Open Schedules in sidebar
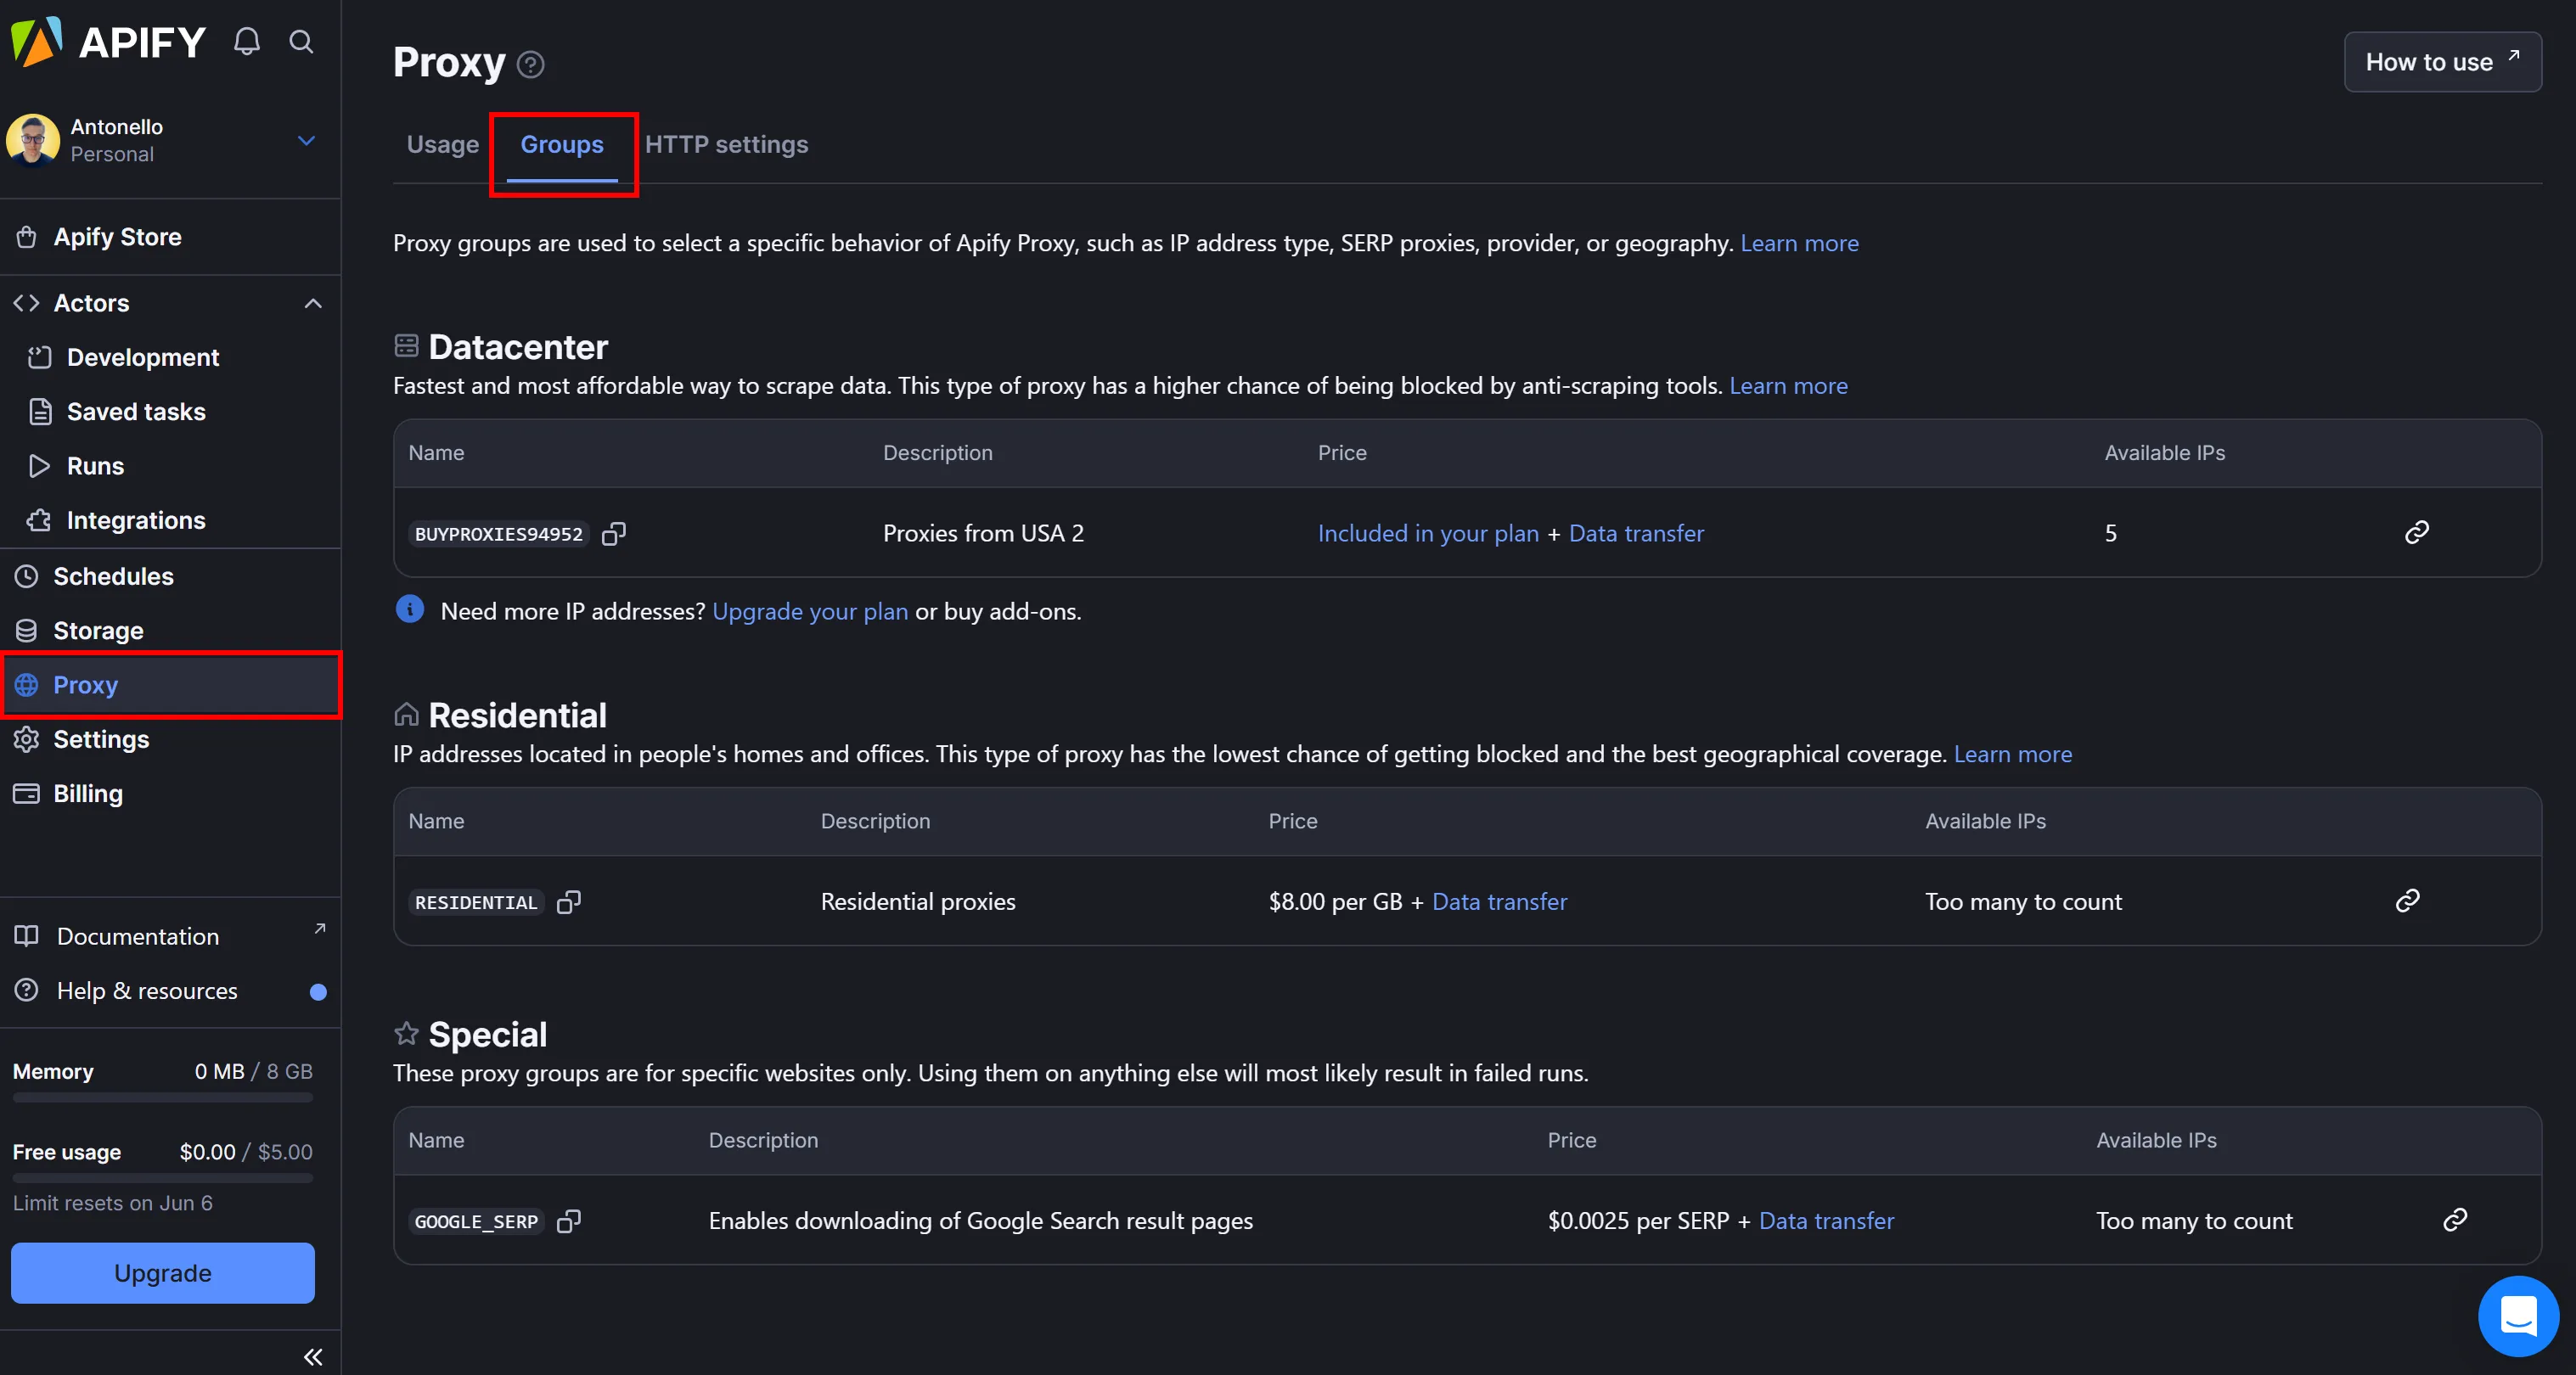 [x=170, y=576]
